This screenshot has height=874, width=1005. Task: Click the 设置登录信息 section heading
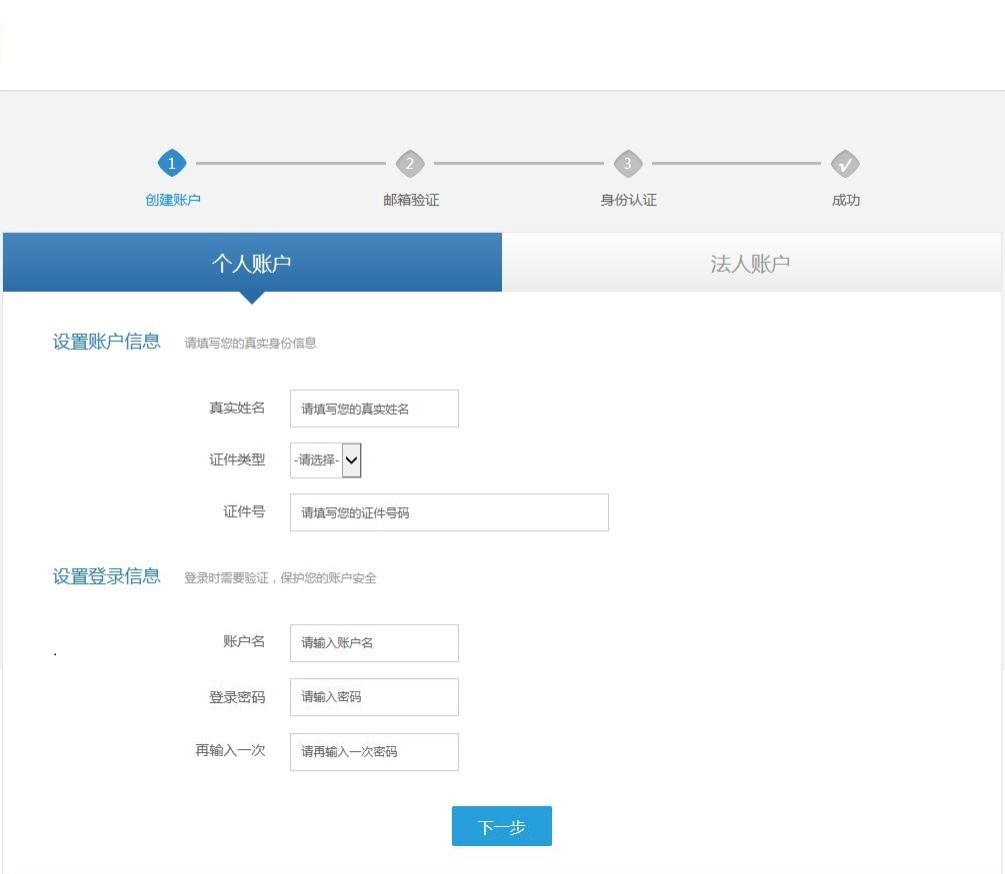(x=106, y=577)
